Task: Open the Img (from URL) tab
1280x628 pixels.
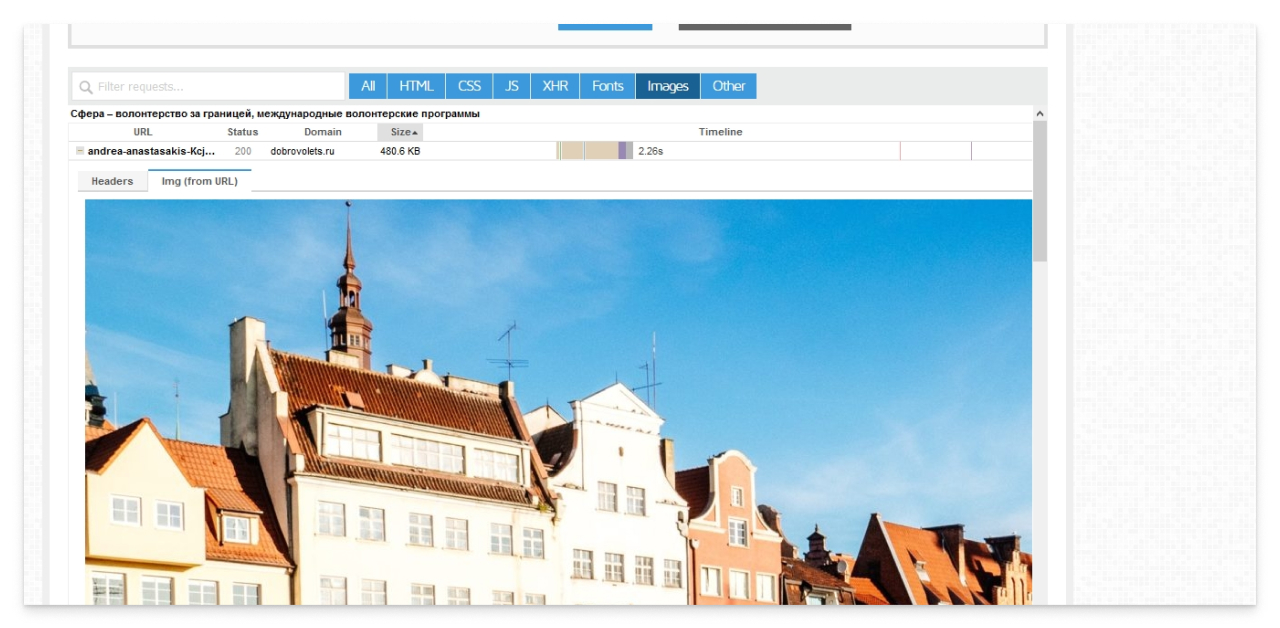Action: [x=199, y=181]
